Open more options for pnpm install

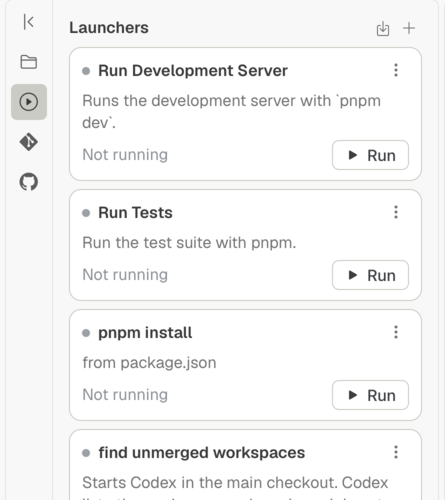[x=396, y=332]
